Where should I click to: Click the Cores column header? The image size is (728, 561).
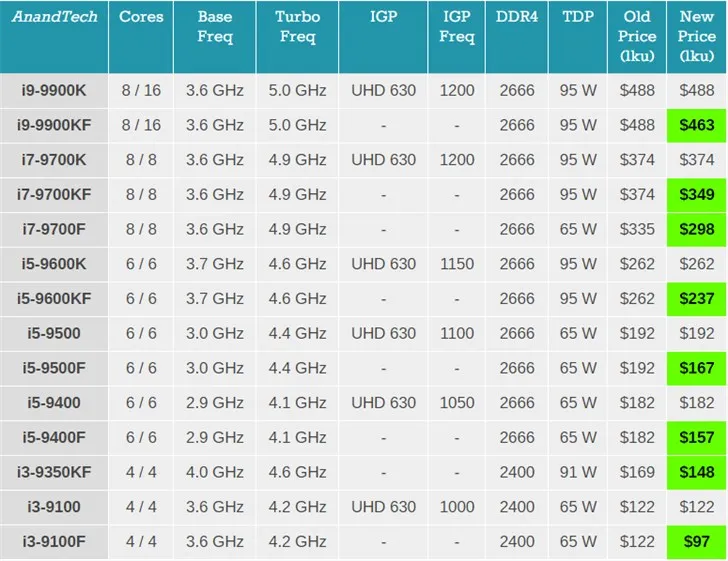click(141, 37)
